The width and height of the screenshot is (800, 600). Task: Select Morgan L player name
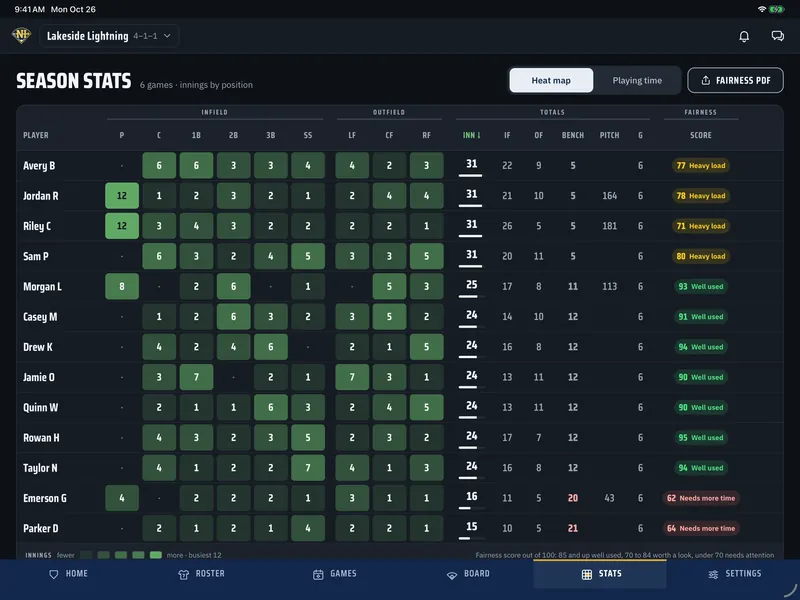click(x=42, y=286)
